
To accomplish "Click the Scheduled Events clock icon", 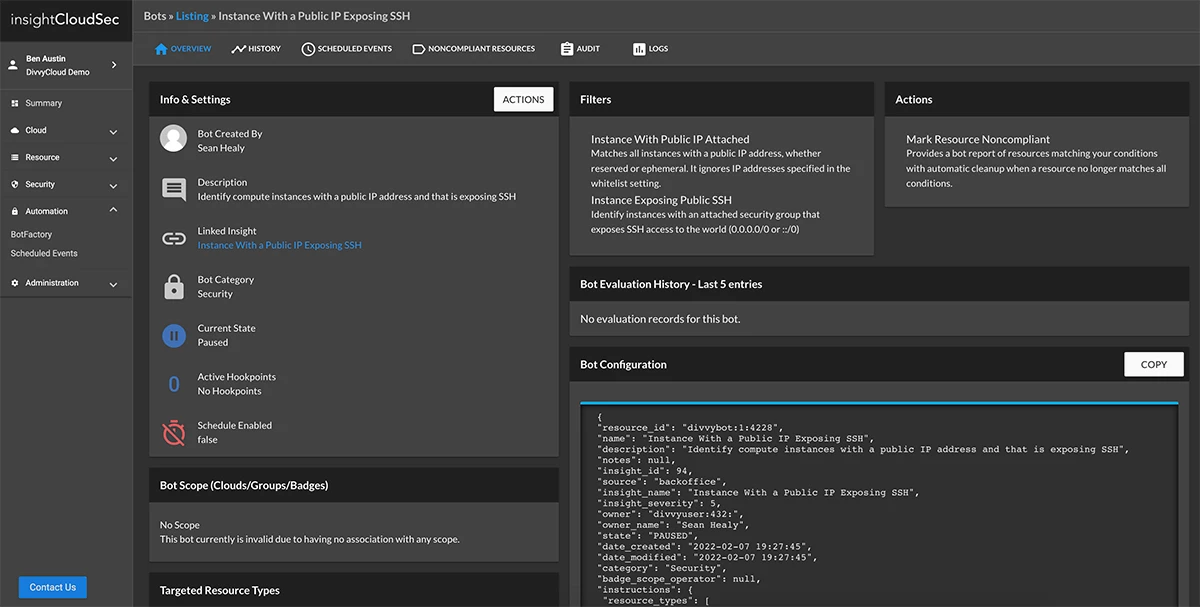I will pyautogui.click(x=308, y=48).
